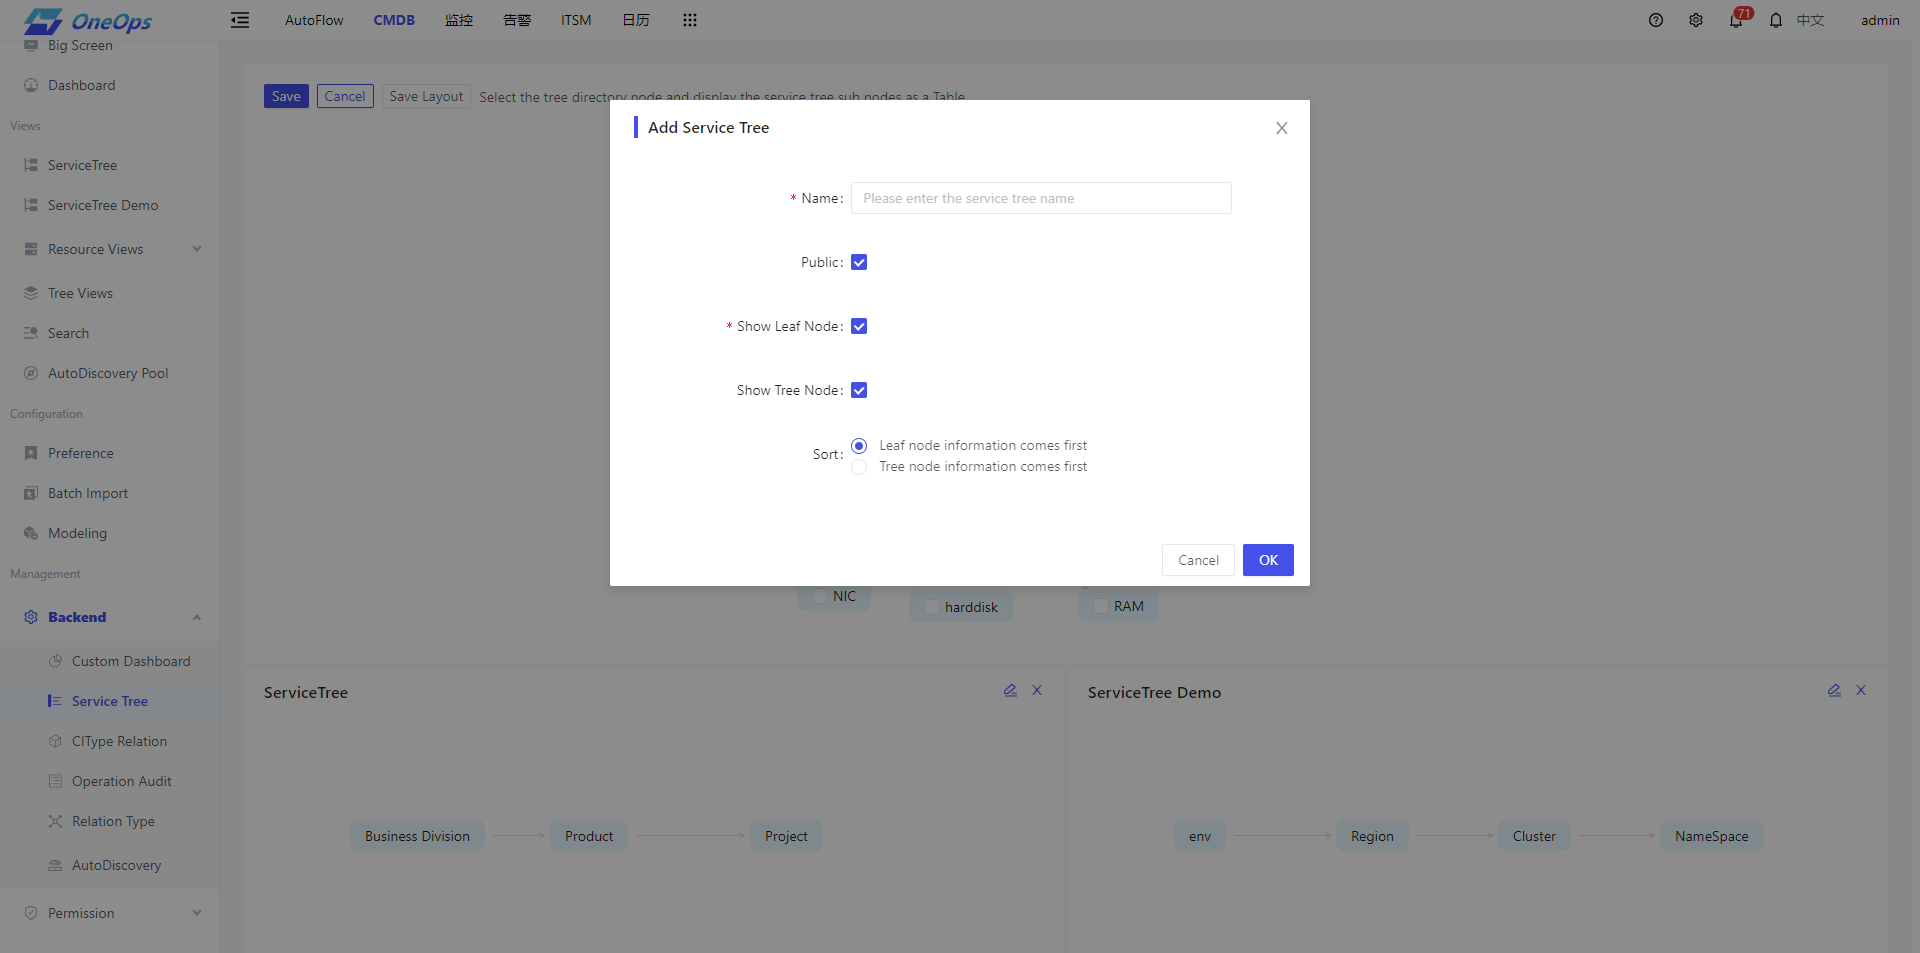The width and height of the screenshot is (1920, 953).
Task: Click the Cluster node
Action: [1534, 836]
